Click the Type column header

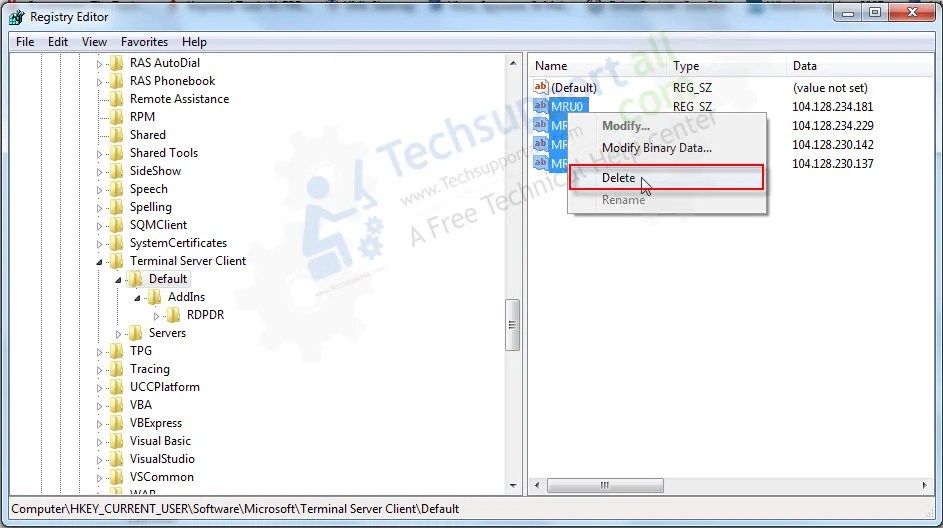(726, 66)
